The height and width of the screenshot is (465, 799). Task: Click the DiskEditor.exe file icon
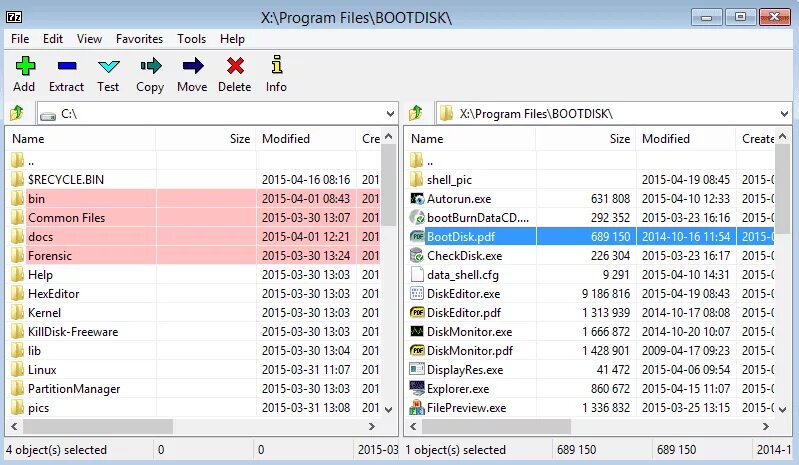[x=417, y=293]
